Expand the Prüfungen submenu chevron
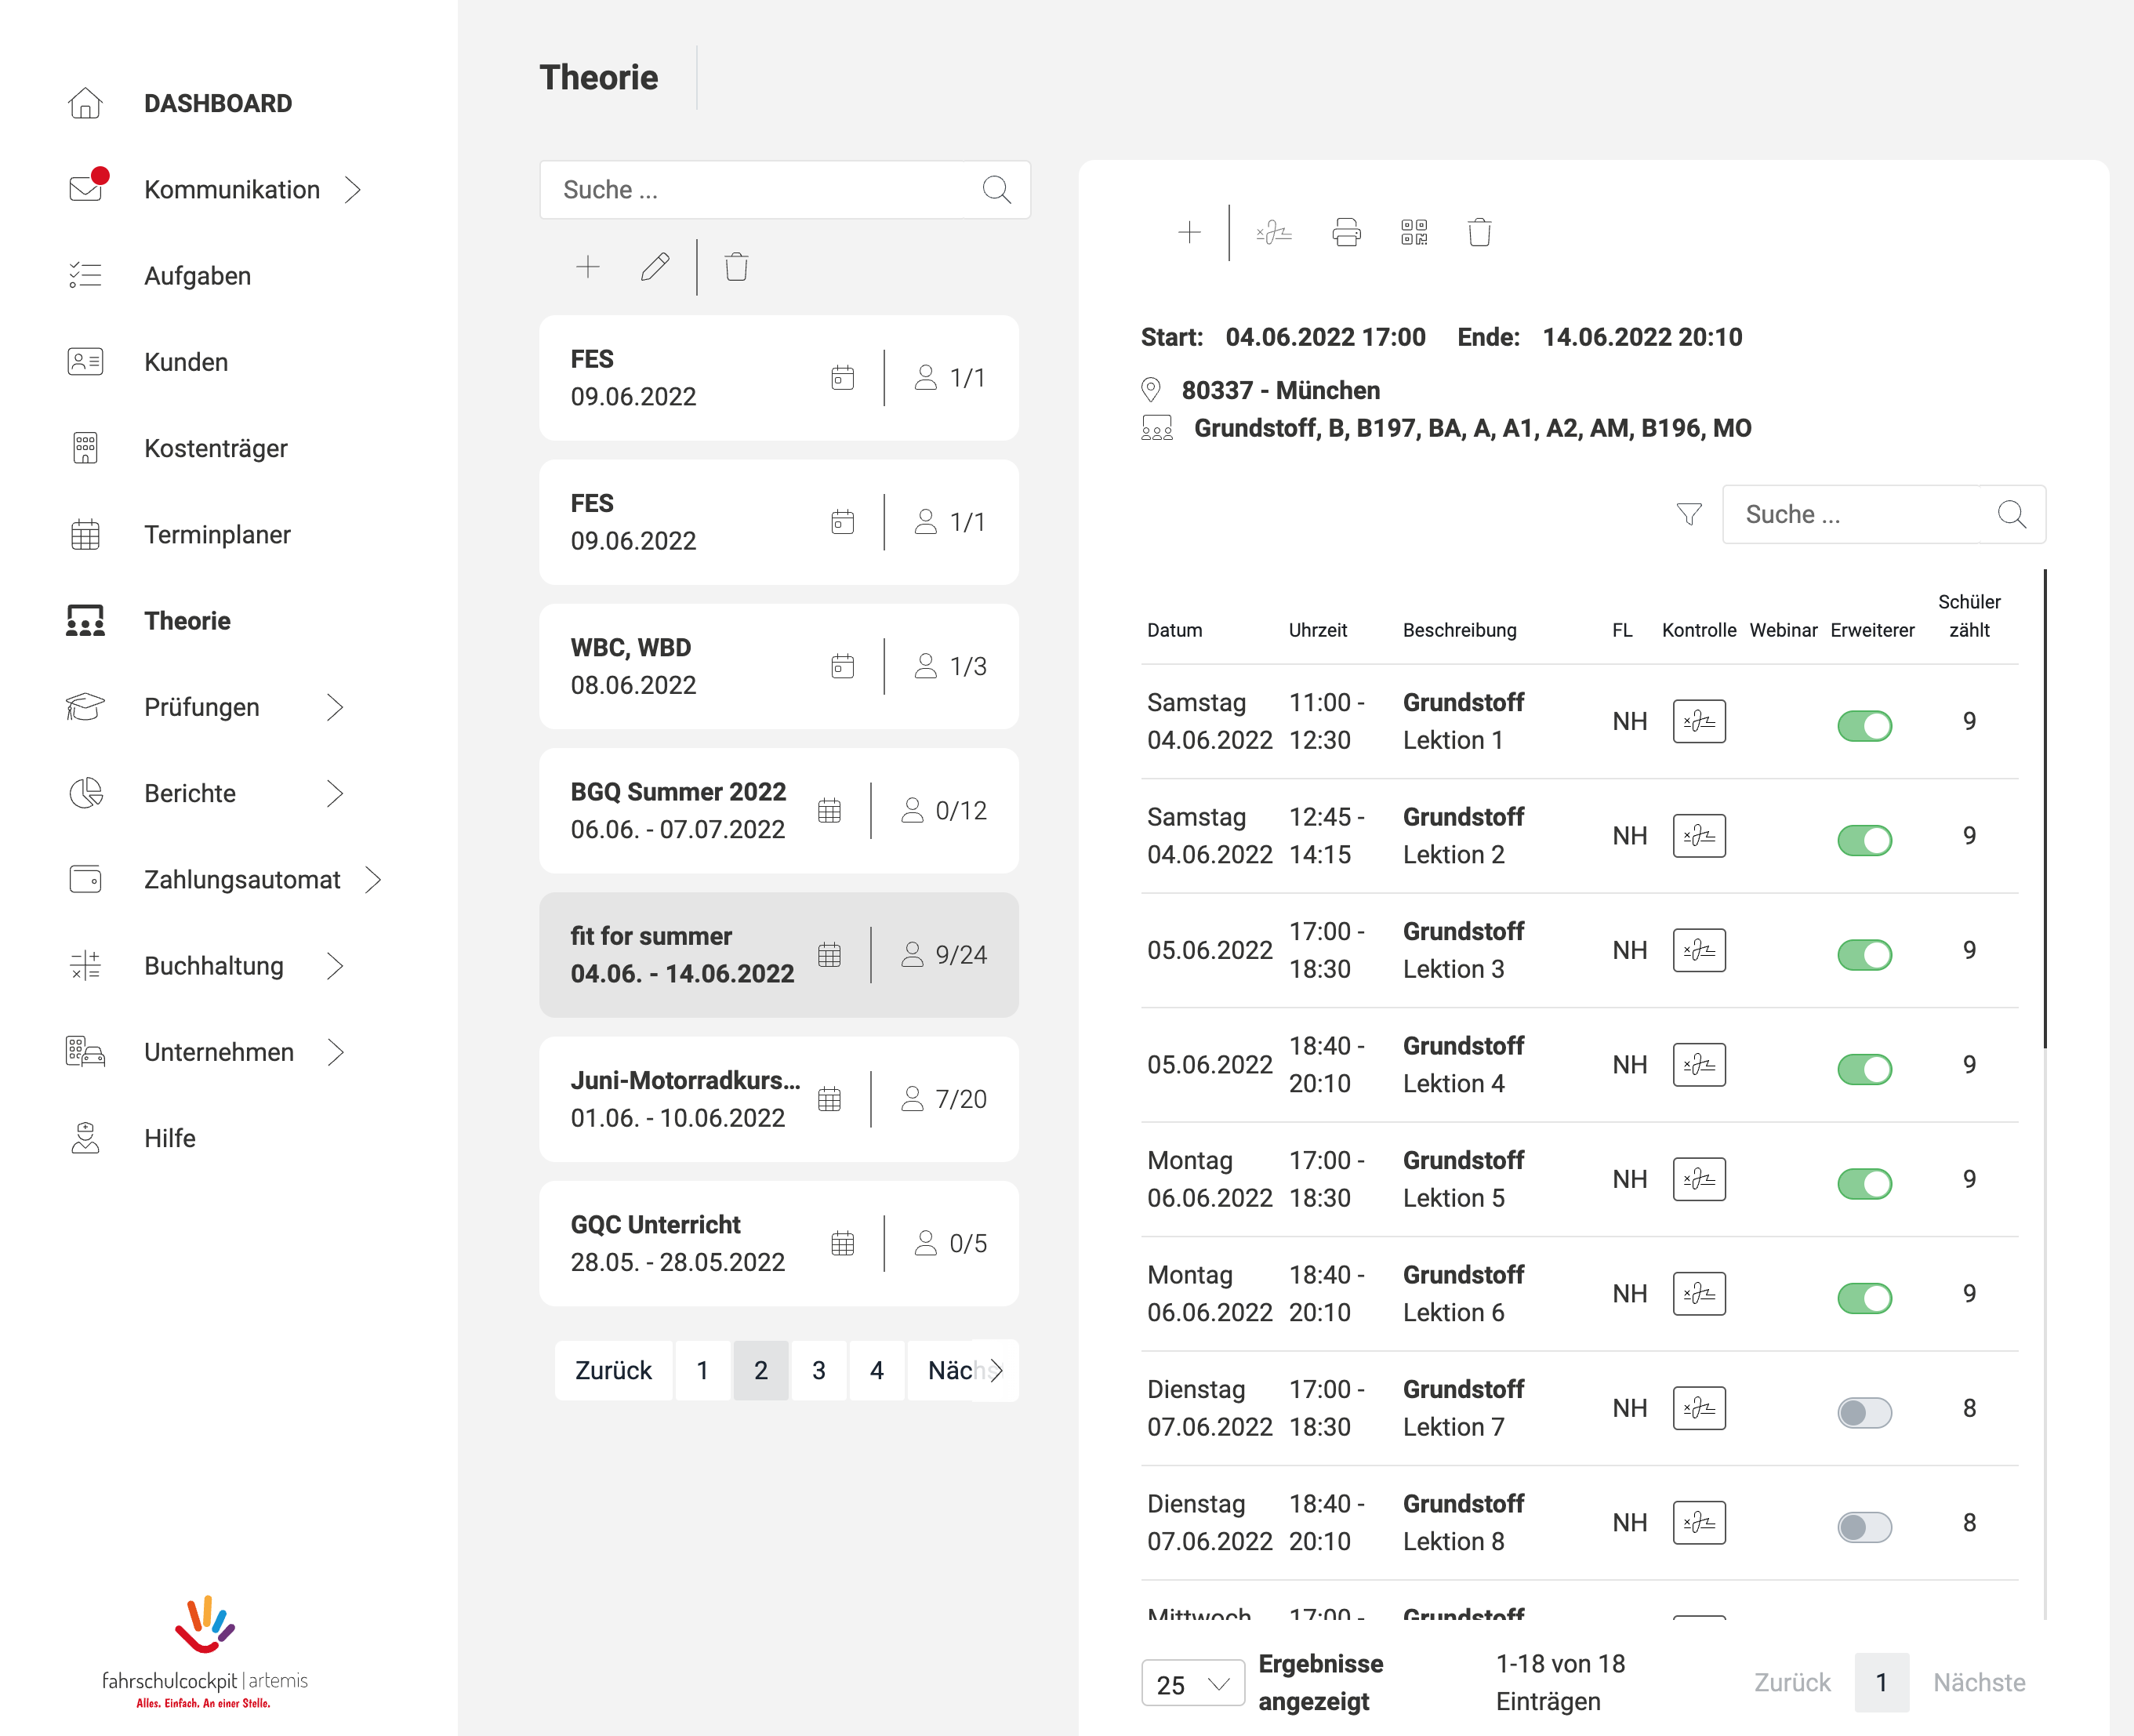Viewport: 2134px width, 1736px height. (335, 707)
